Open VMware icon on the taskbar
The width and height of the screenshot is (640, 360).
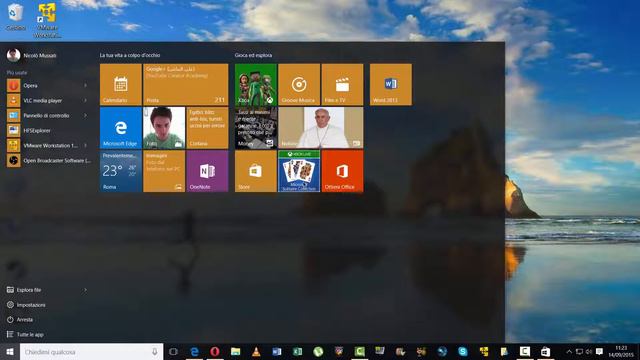pos(484,351)
